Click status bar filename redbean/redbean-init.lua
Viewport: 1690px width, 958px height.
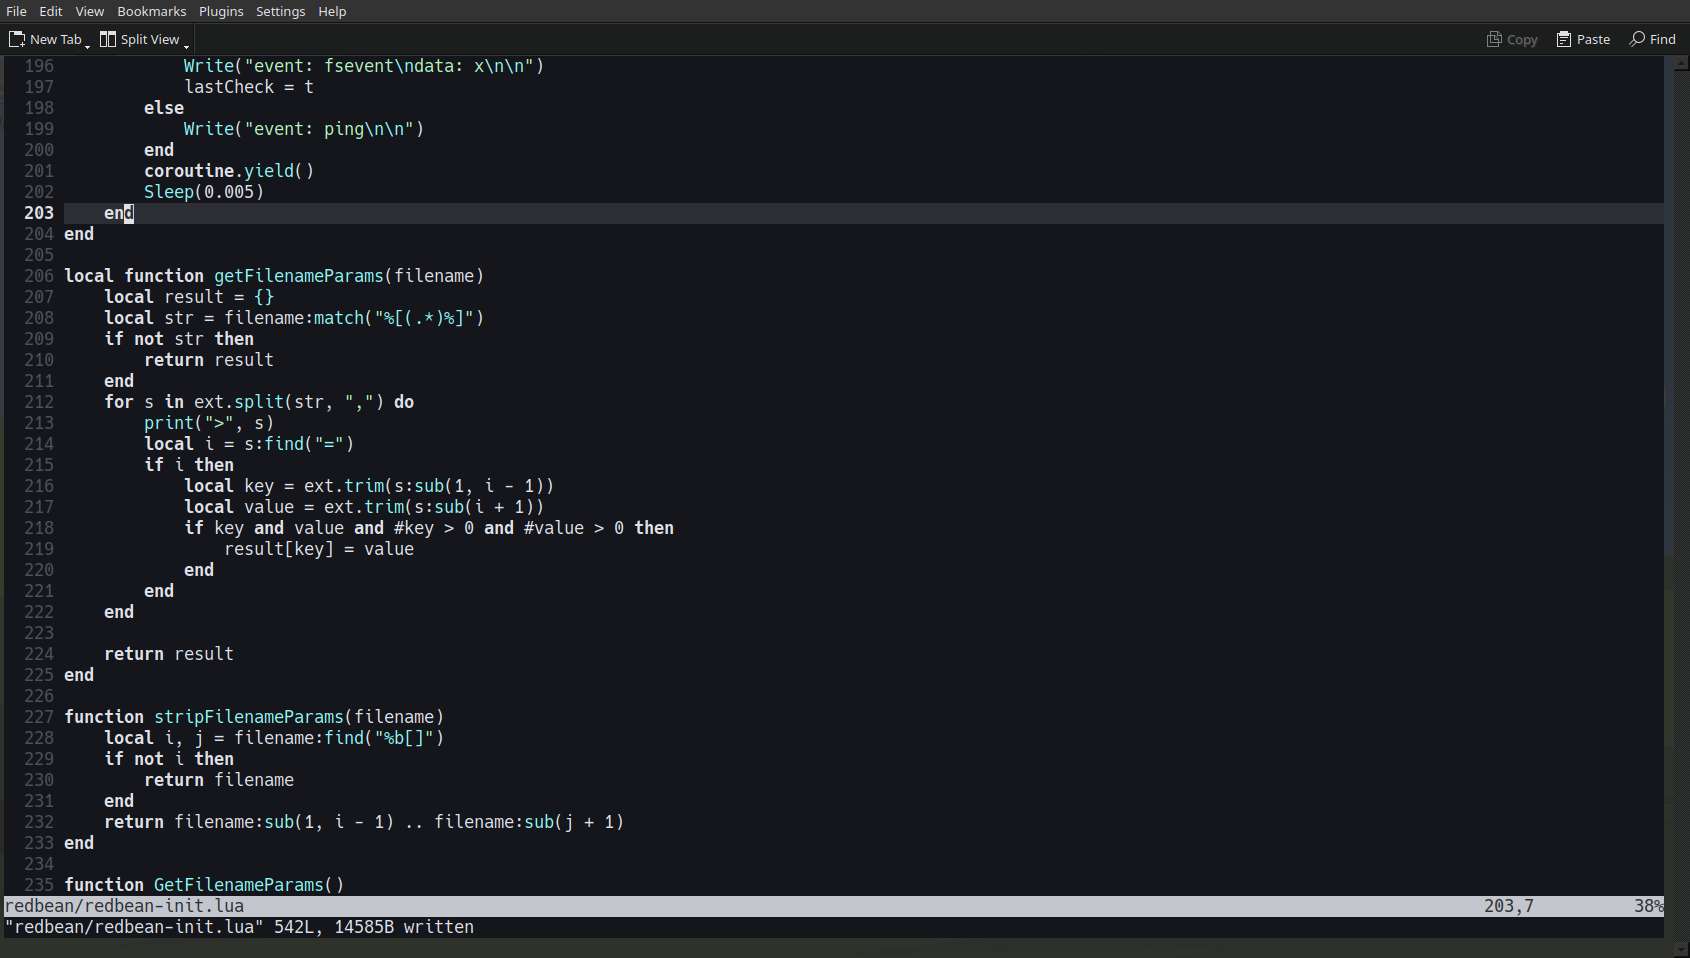coord(124,906)
